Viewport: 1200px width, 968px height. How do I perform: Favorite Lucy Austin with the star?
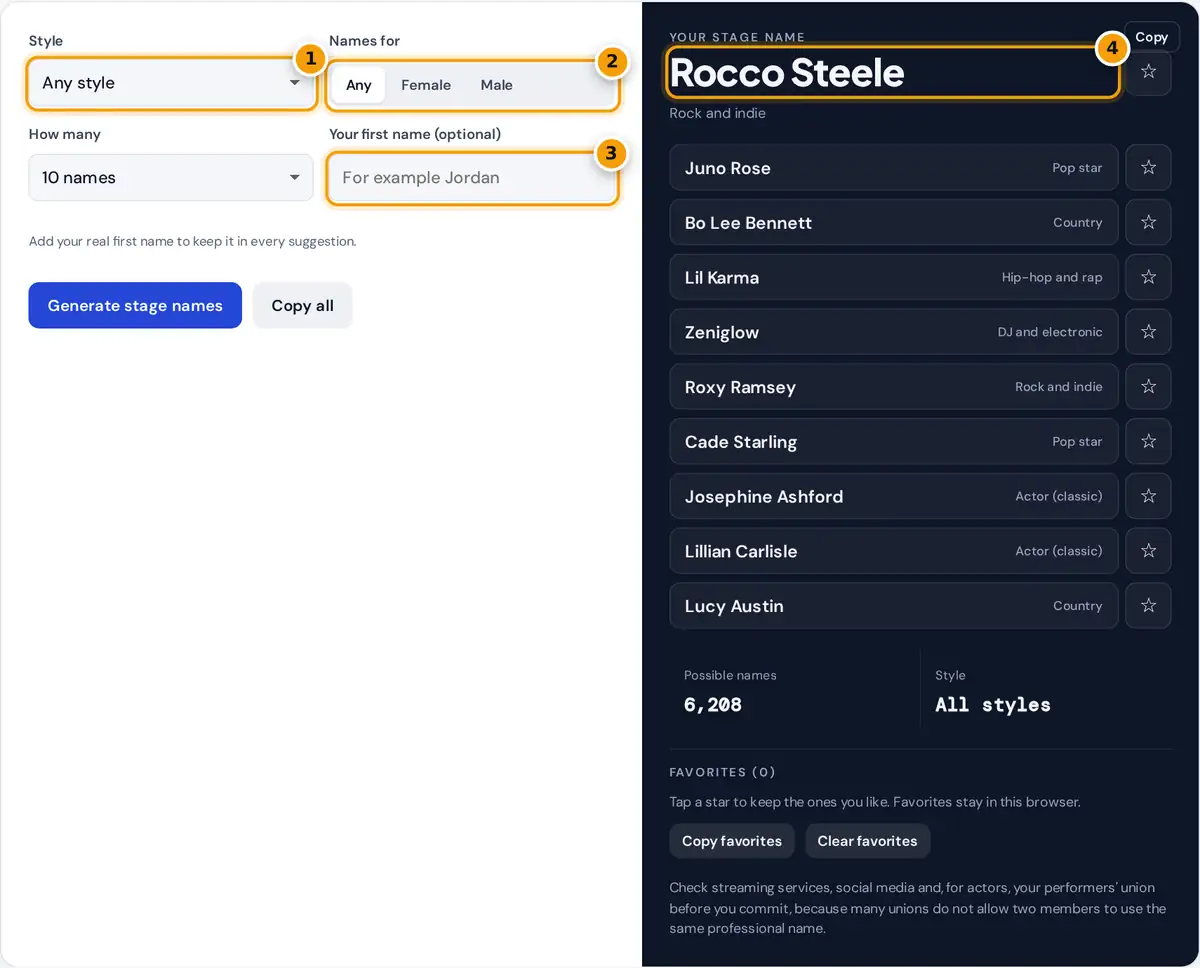click(x=1148, y=605)
